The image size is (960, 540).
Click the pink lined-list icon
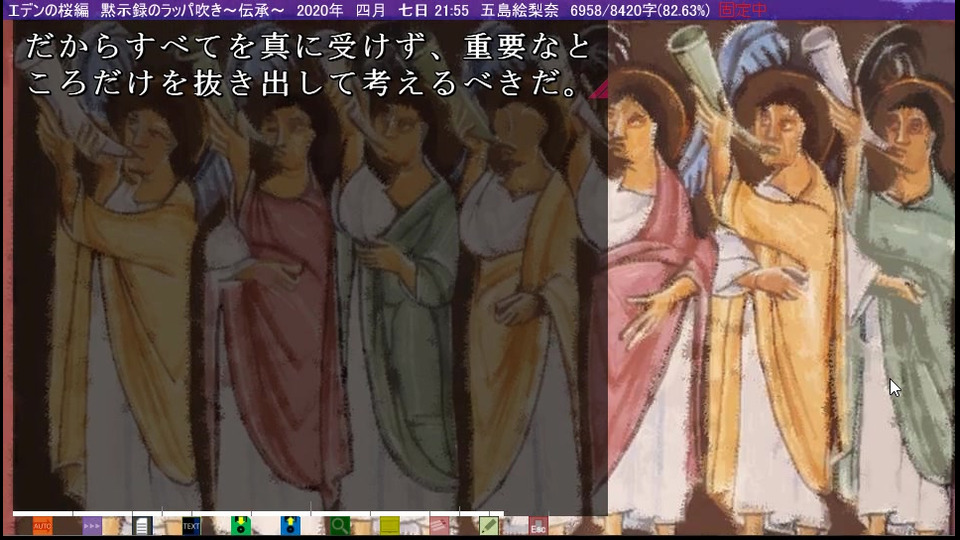point(439,526)
